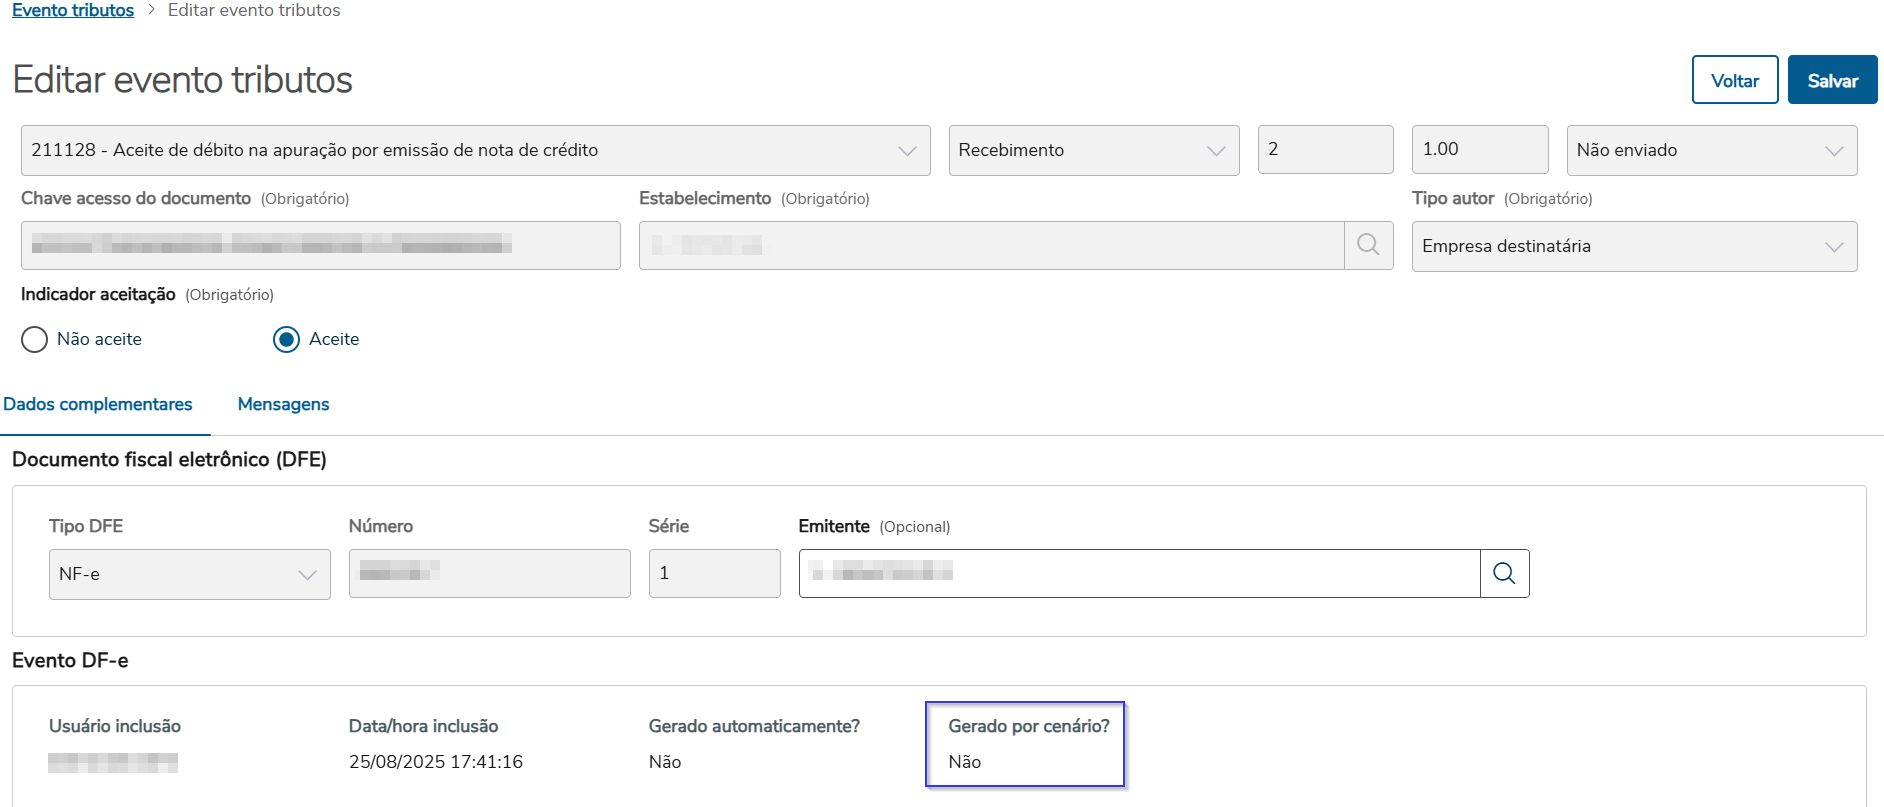This screenshot has height=807, width=1884.
Task: Open the event type dropdown 211128
Action: tap(475, 150)
